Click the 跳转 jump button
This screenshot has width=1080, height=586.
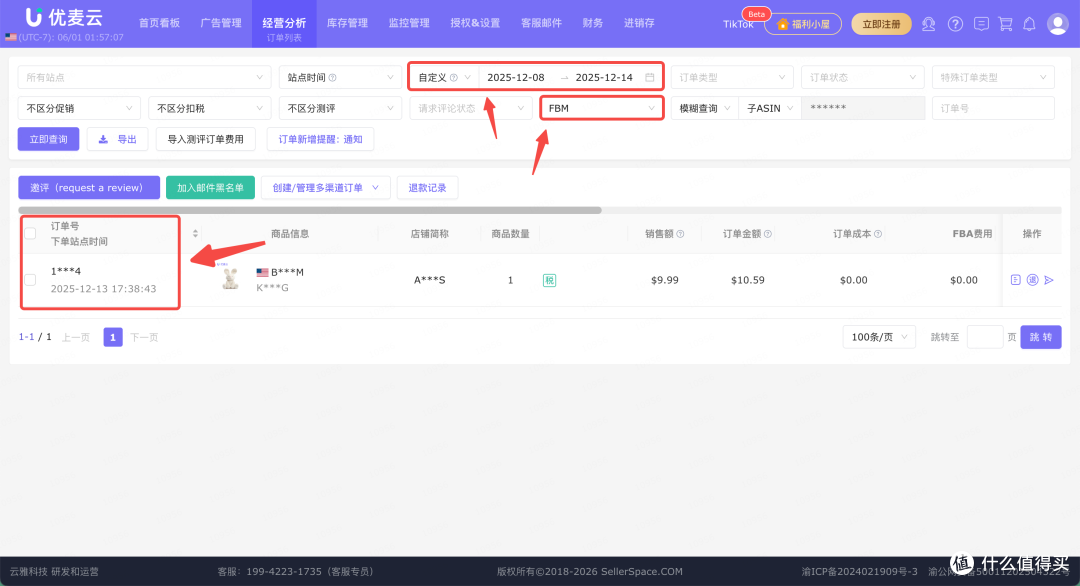point(1041,337)
